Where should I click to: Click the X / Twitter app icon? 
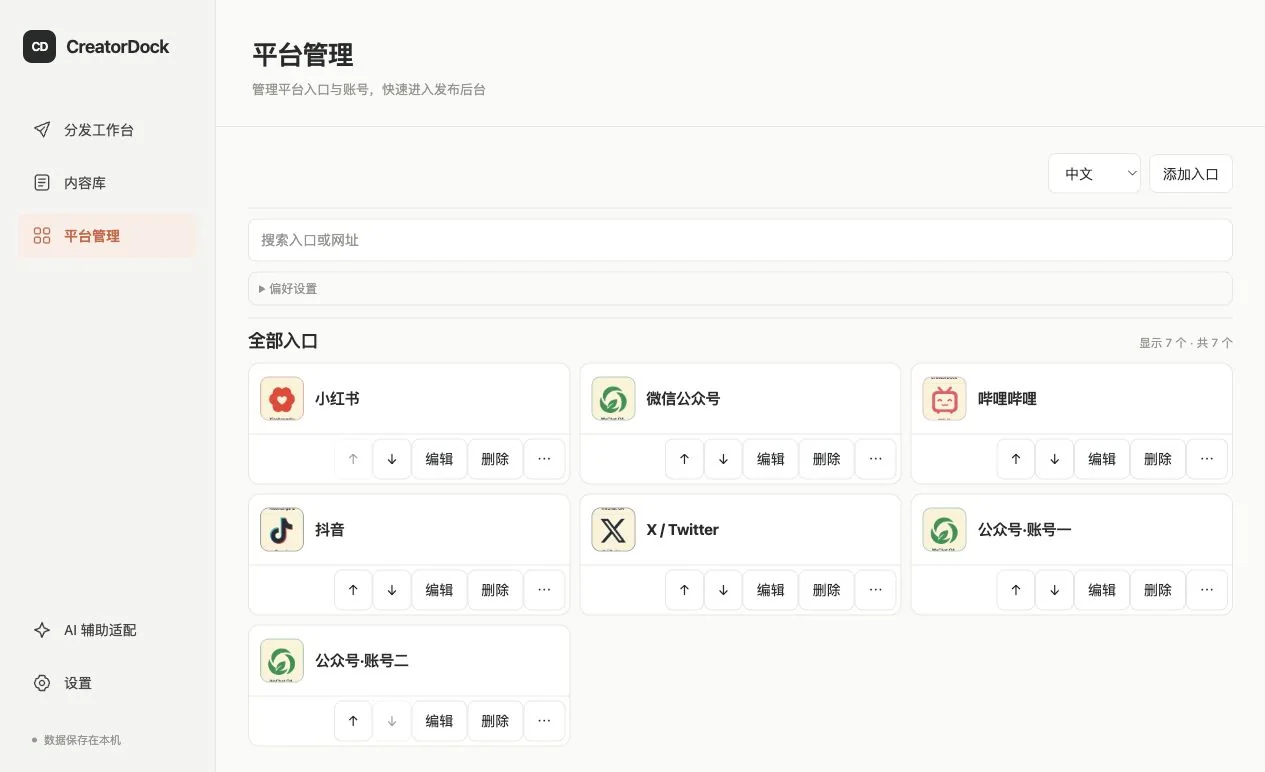613,530
